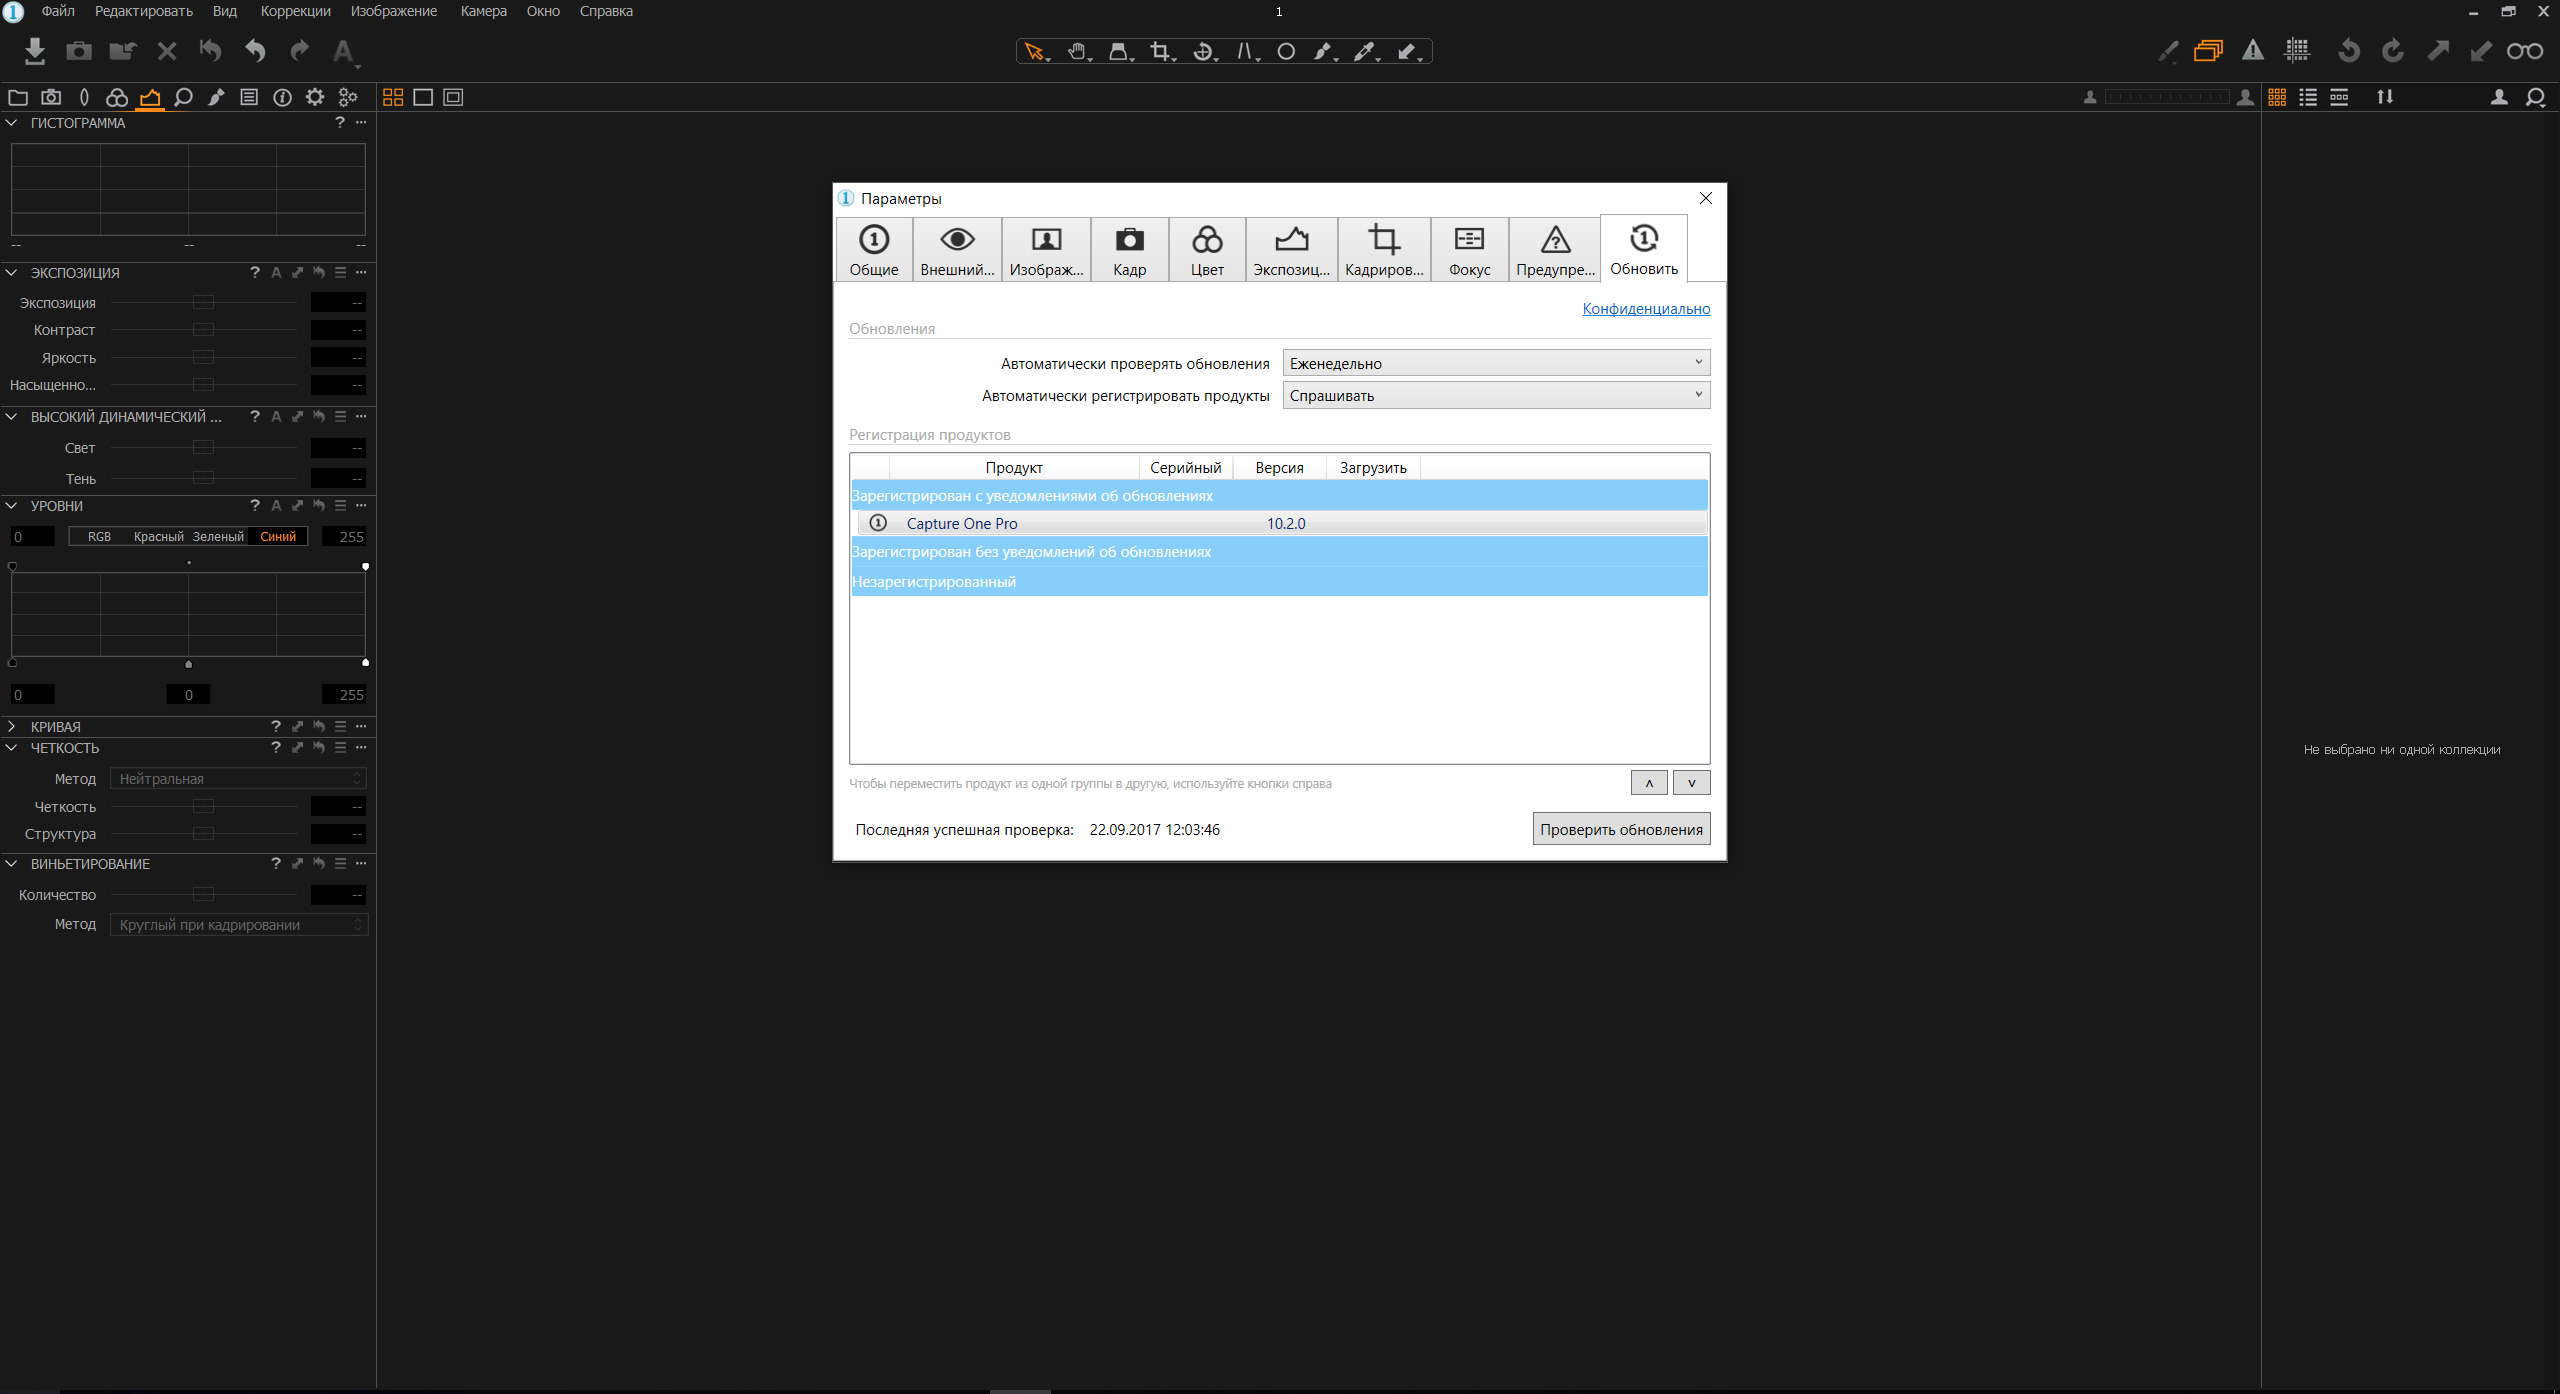Click browser search magnifier icon

[x=2535, y=97]
